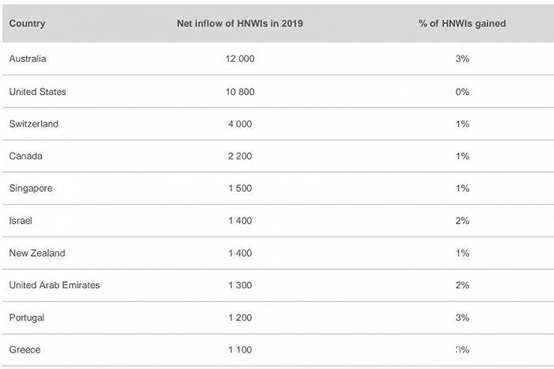Select the Switzerland country cell
The height and width of the screenshot is (369, 554).
point(34,124)
